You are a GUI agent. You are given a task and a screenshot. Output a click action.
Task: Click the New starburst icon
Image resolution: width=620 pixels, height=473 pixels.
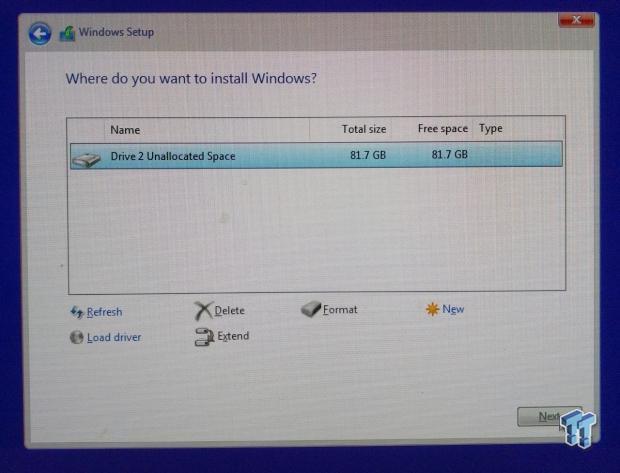pyautogui.click(x=432, y=309)
